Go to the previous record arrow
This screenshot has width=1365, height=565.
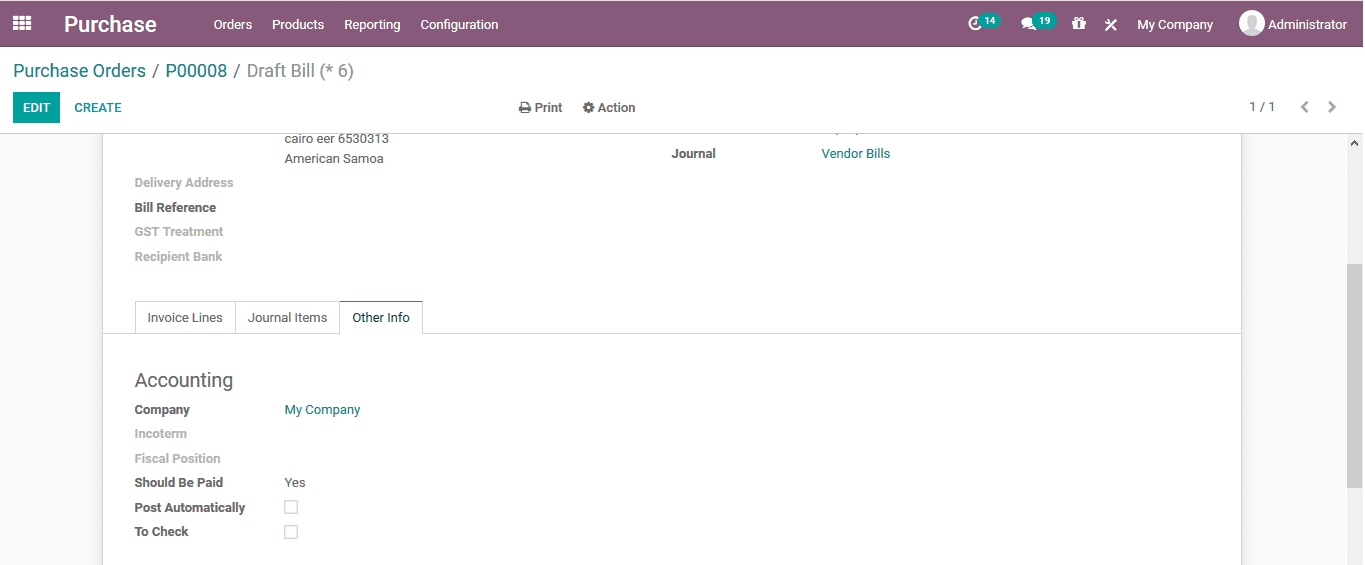pyautogui.click(x=1304, y=107)
